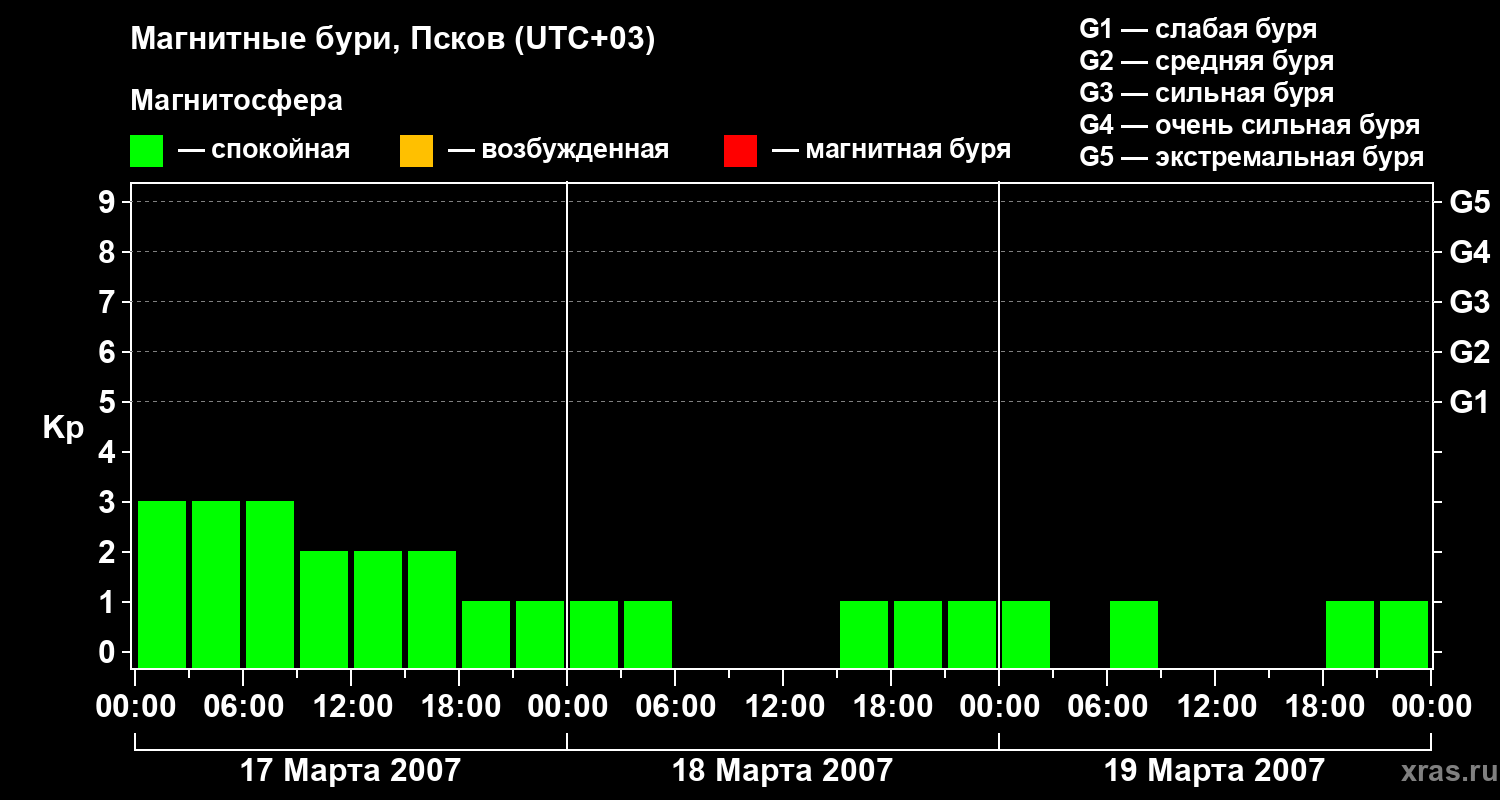Click the '12:00' label above '18 Марта 2007'
This screenshot has height=800, width=1500.
coord(783,707)
